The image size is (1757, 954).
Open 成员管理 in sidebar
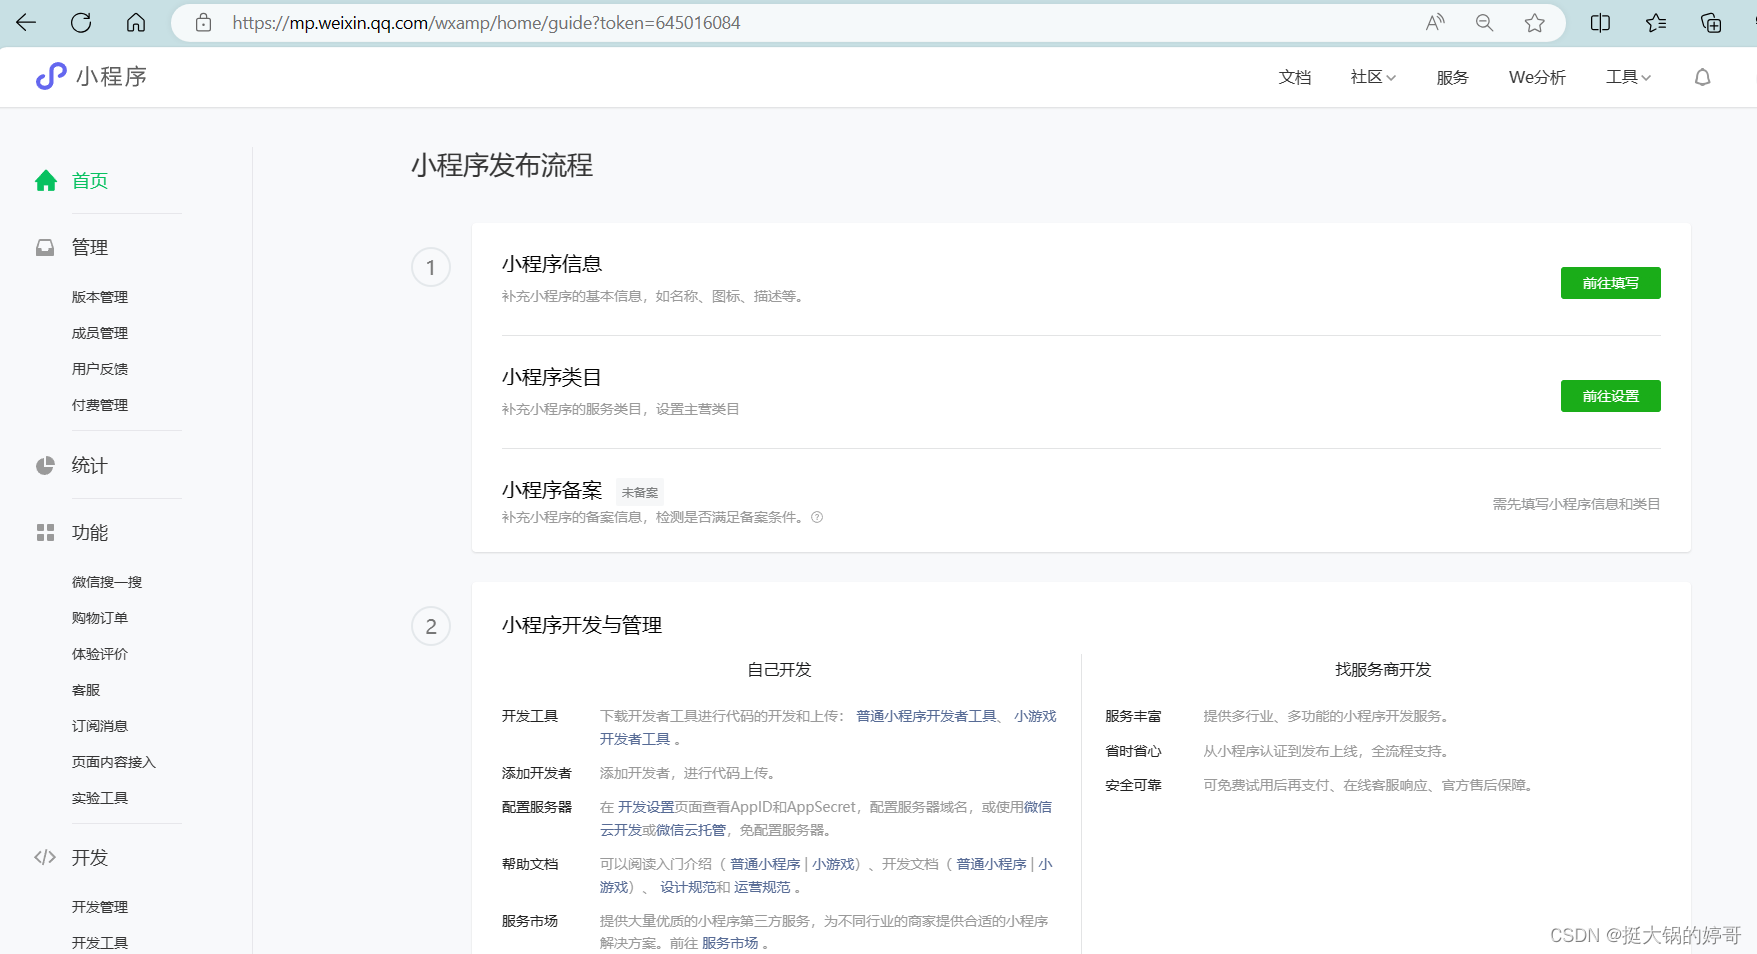(x=100, y=333)
